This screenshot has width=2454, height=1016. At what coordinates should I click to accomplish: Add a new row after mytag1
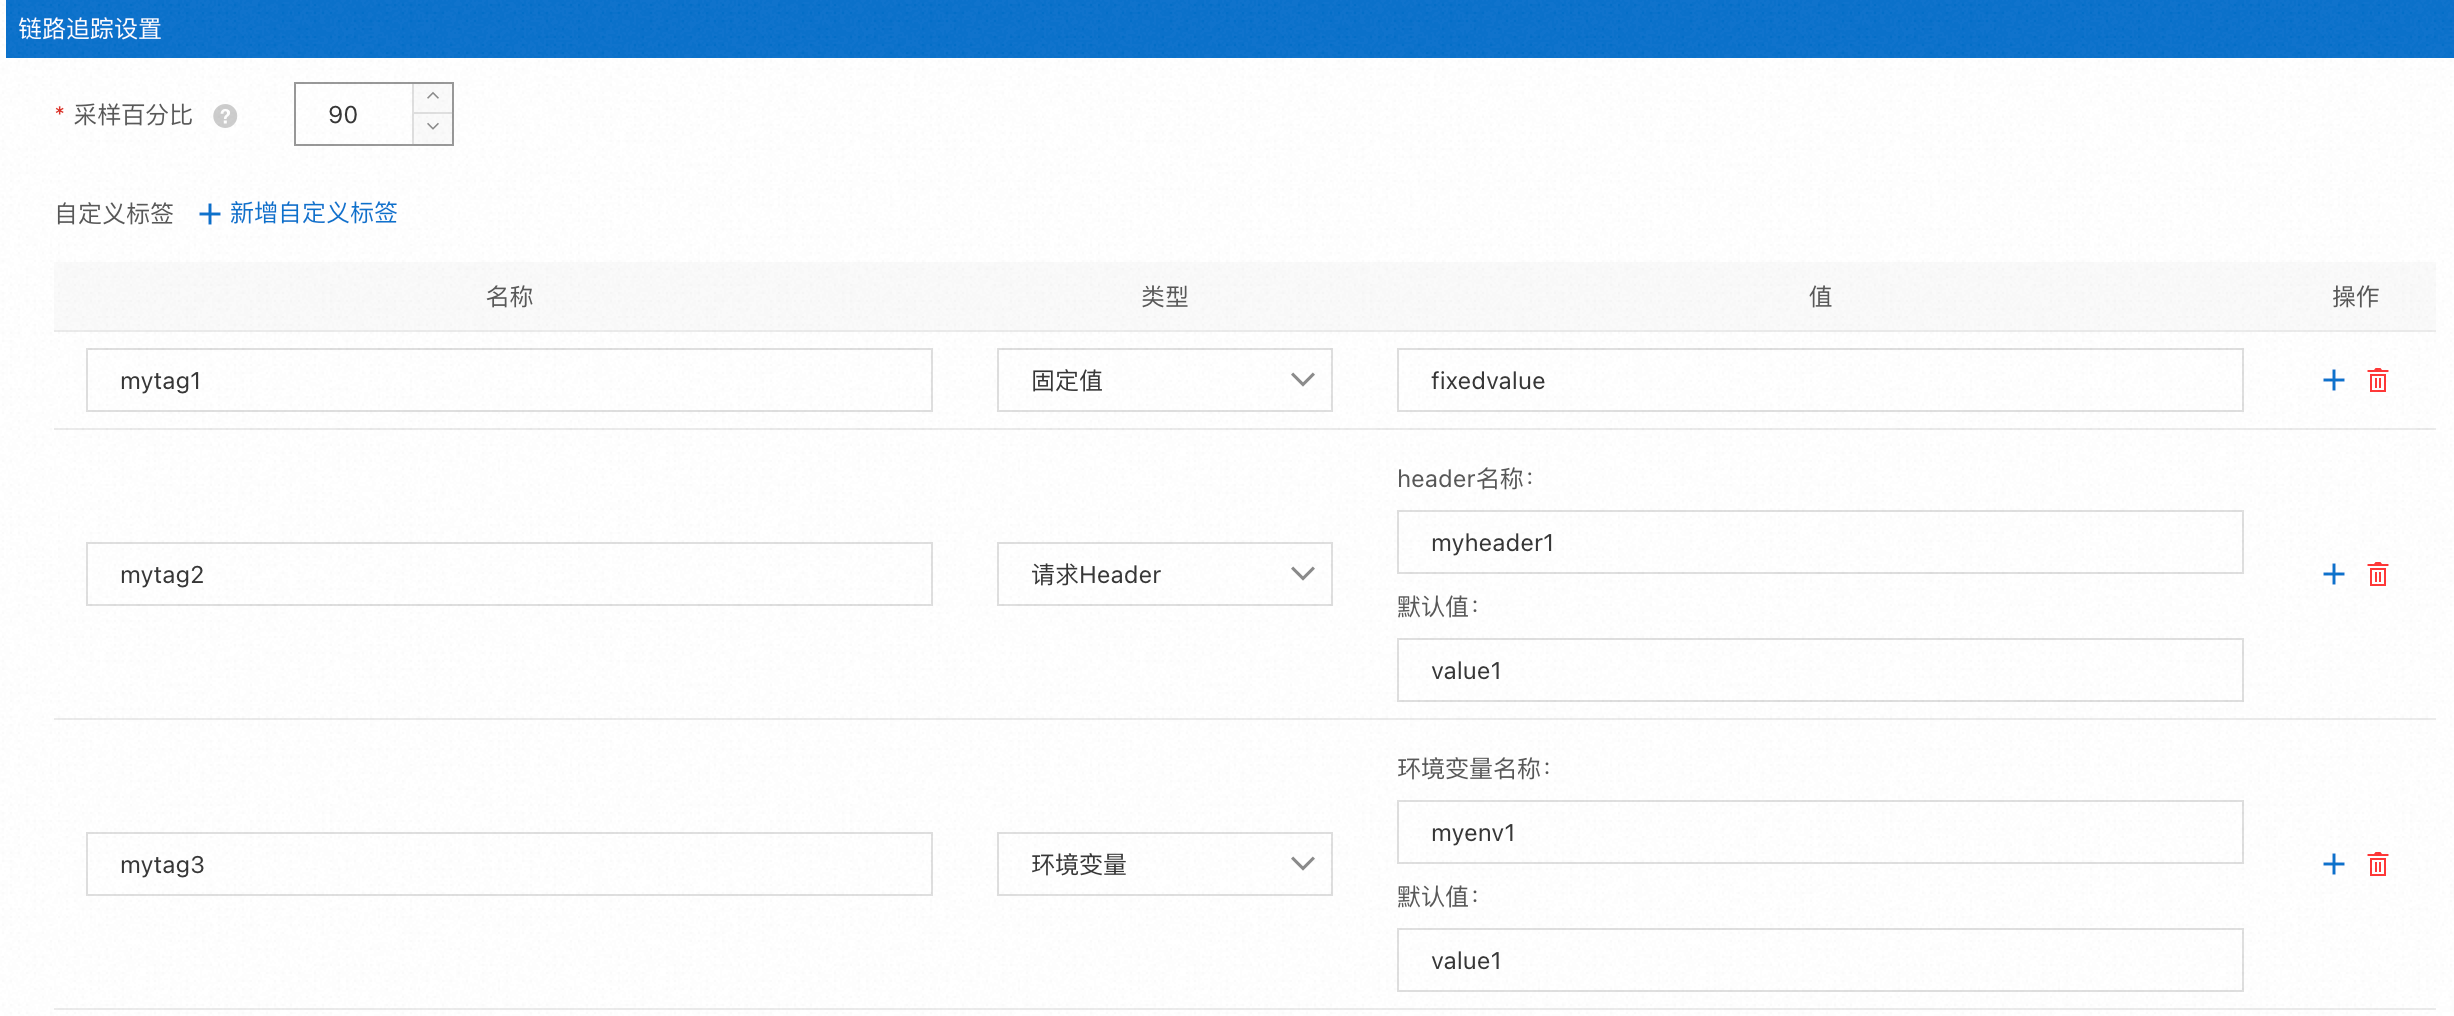point(2333,380)
